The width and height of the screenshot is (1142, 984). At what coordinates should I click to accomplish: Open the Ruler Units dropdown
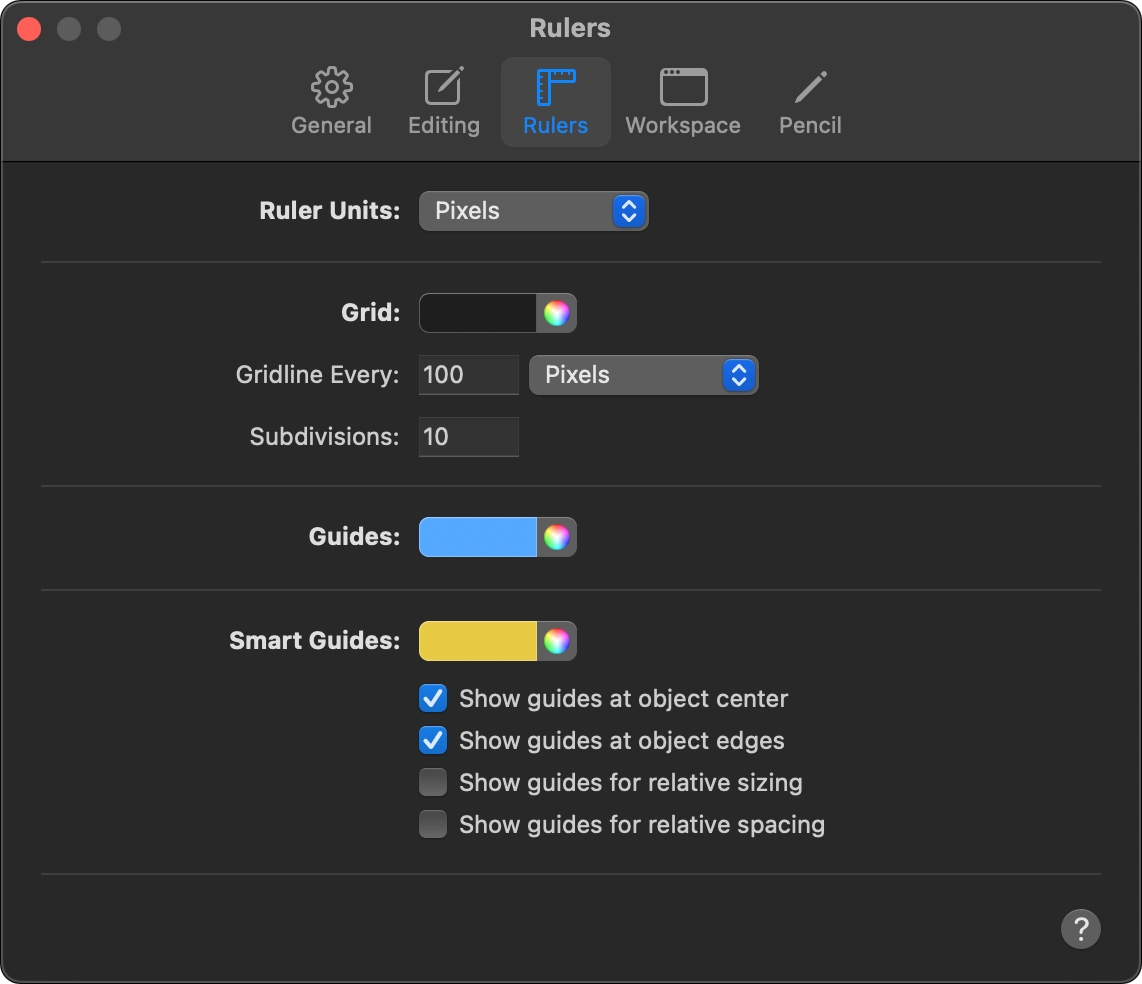(533, 211)
